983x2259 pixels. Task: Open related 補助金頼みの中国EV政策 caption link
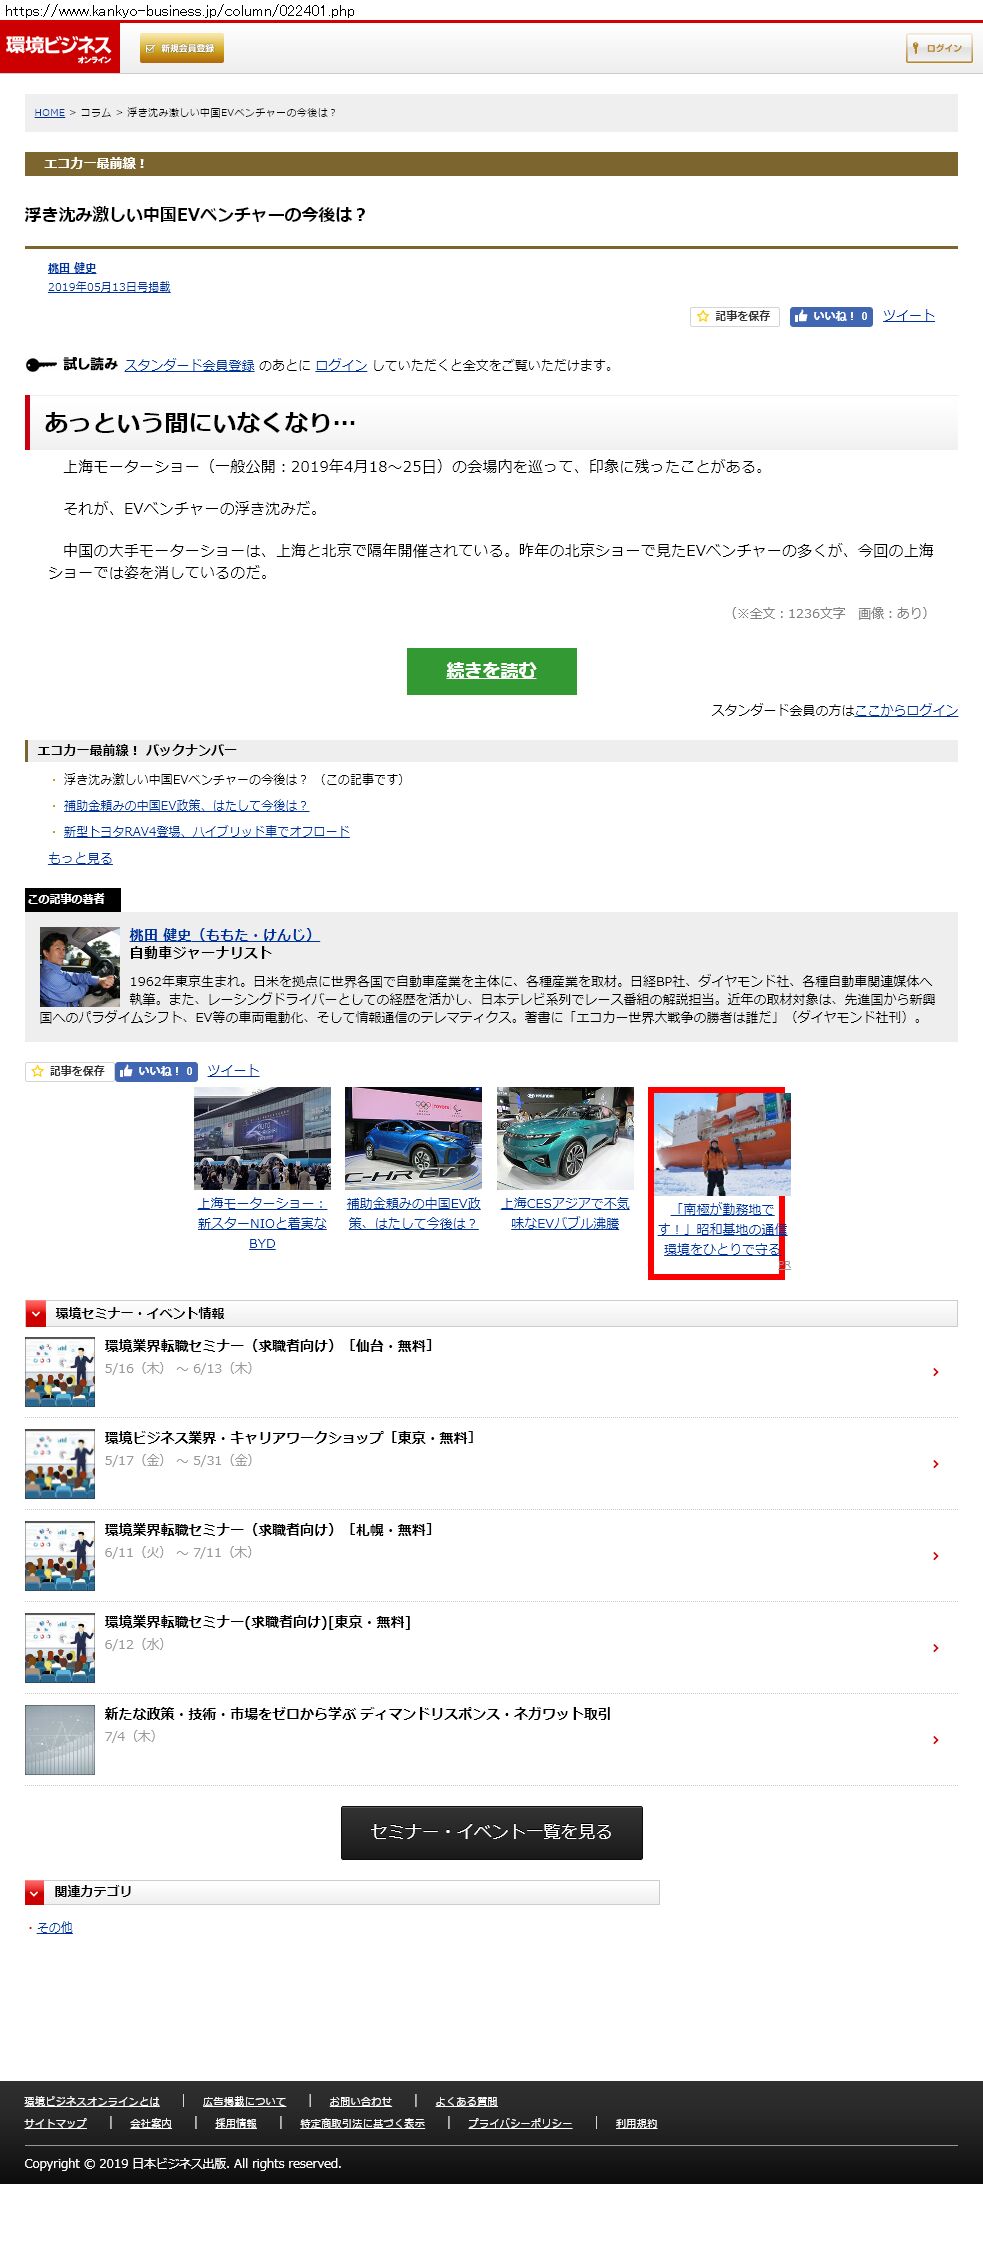click(x=413, y=1213)
